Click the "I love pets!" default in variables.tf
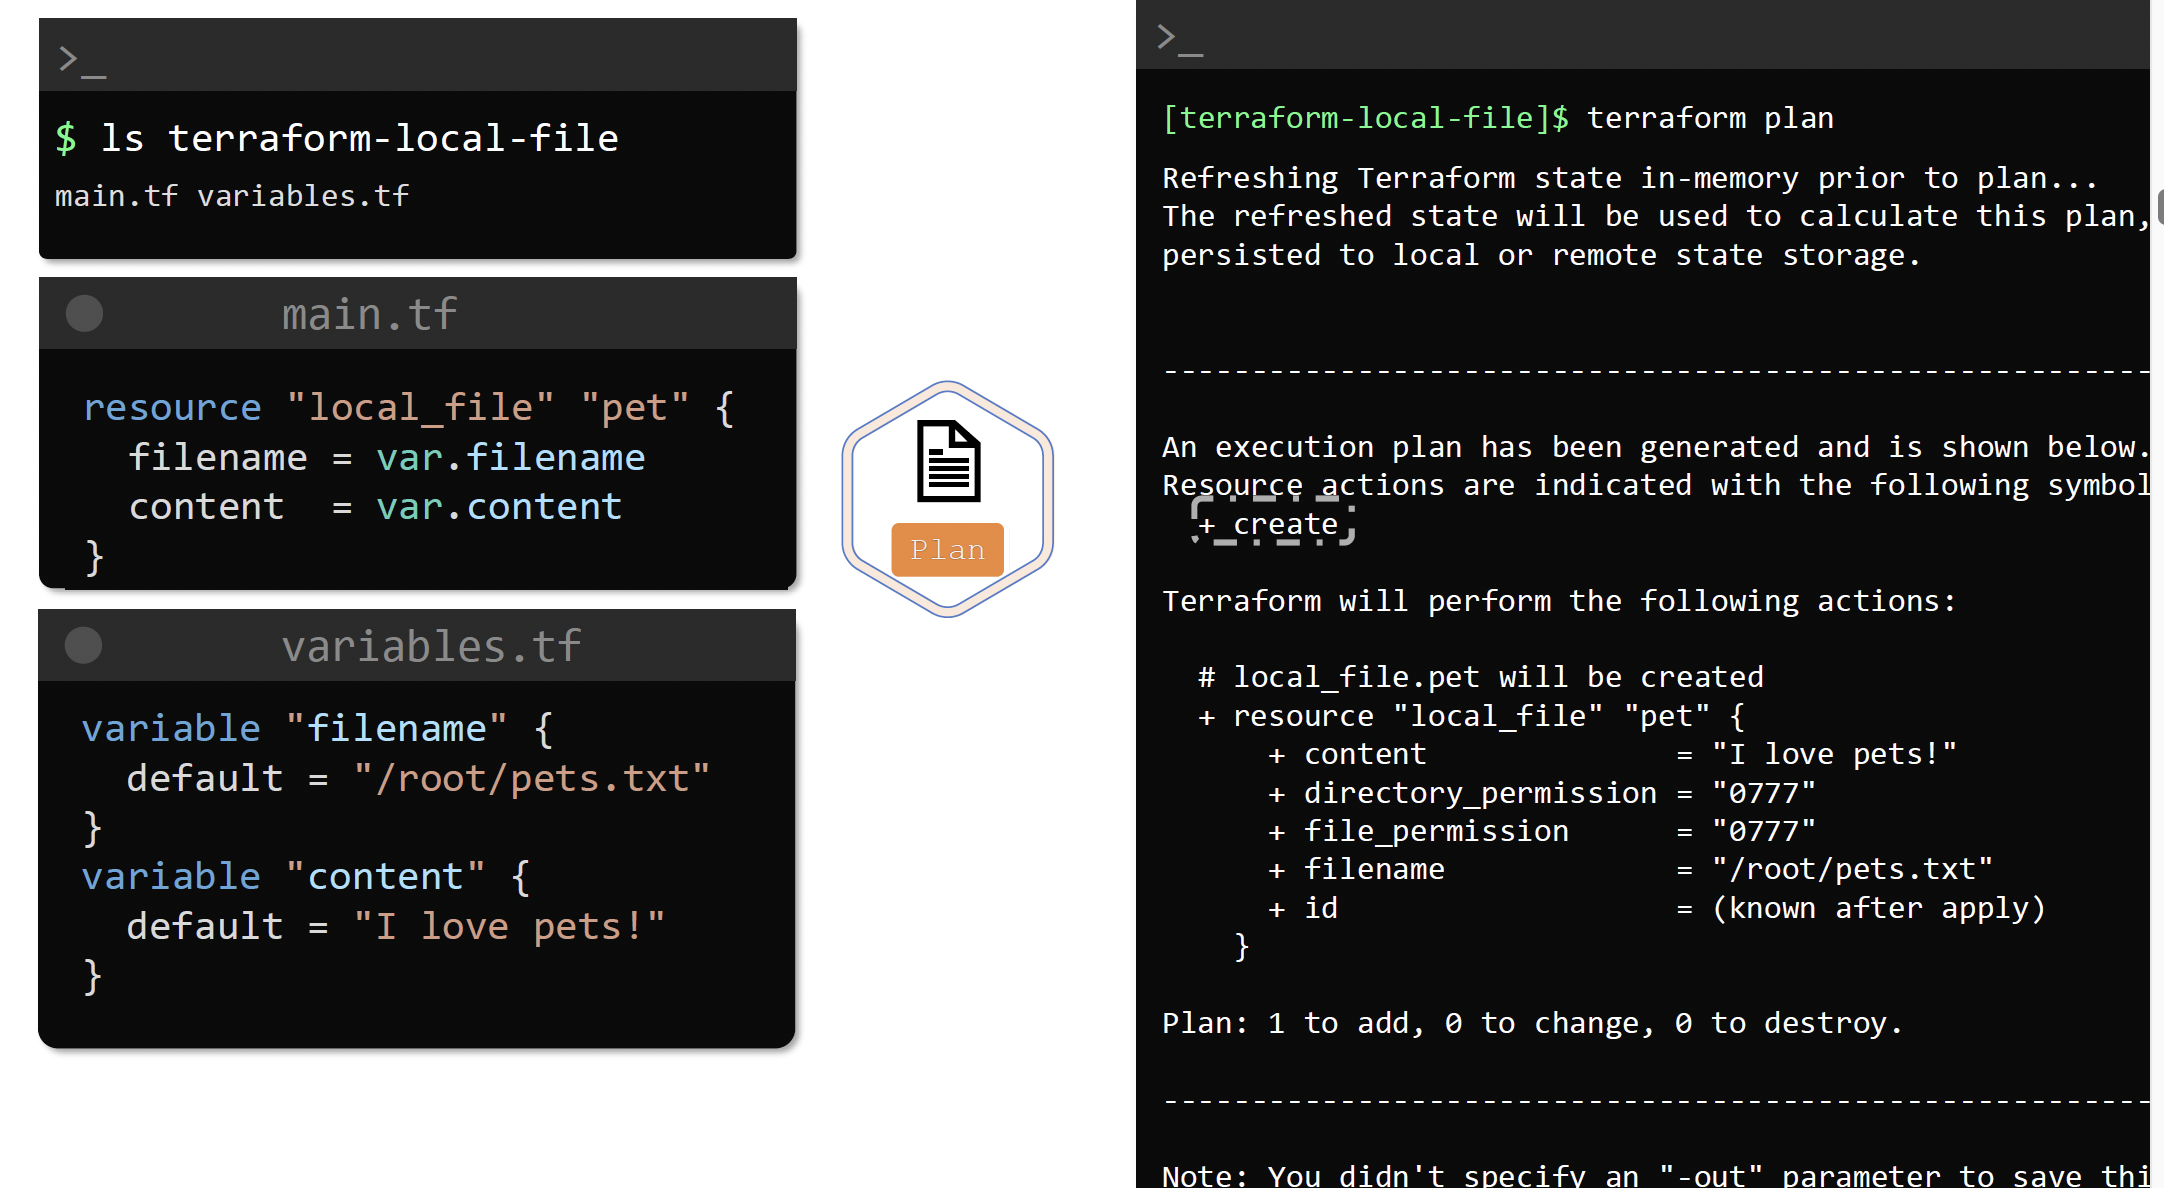The width and height of the screenshot is (2164, 1188). coord(509,927)
